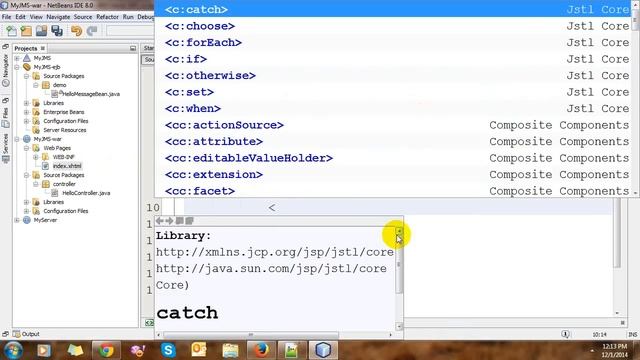Switch to NetBeans cube icon in the taskbar
This screenshot has width=640, height=360.
(323, 350)
